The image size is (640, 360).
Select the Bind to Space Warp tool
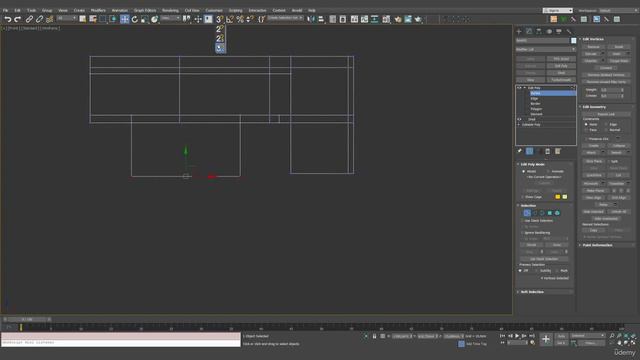click(x=49, y=19)
